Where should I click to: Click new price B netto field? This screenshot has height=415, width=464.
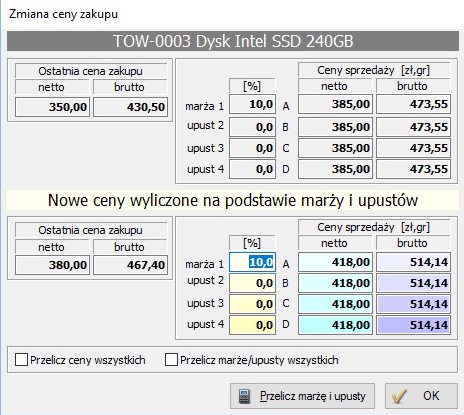coord(335,283)
